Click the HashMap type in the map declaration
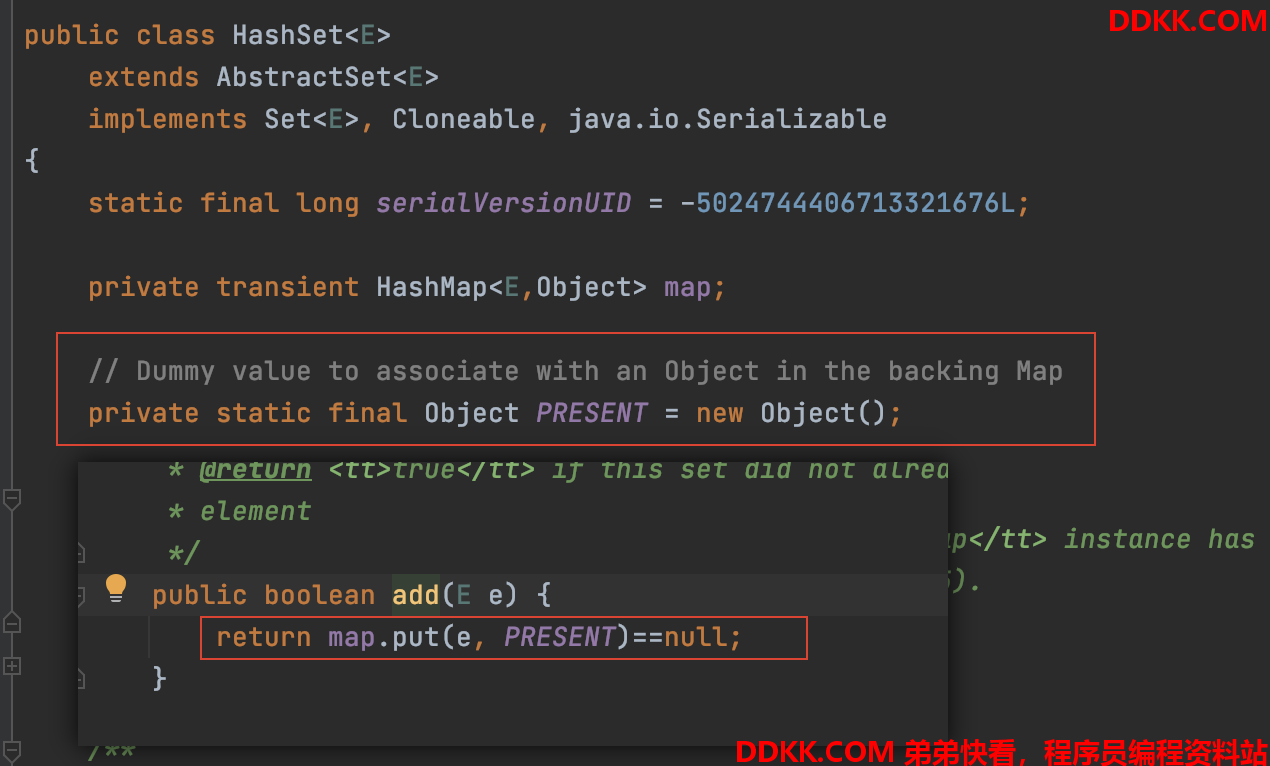The image size is (1270, 766). (x=432, y=287)
